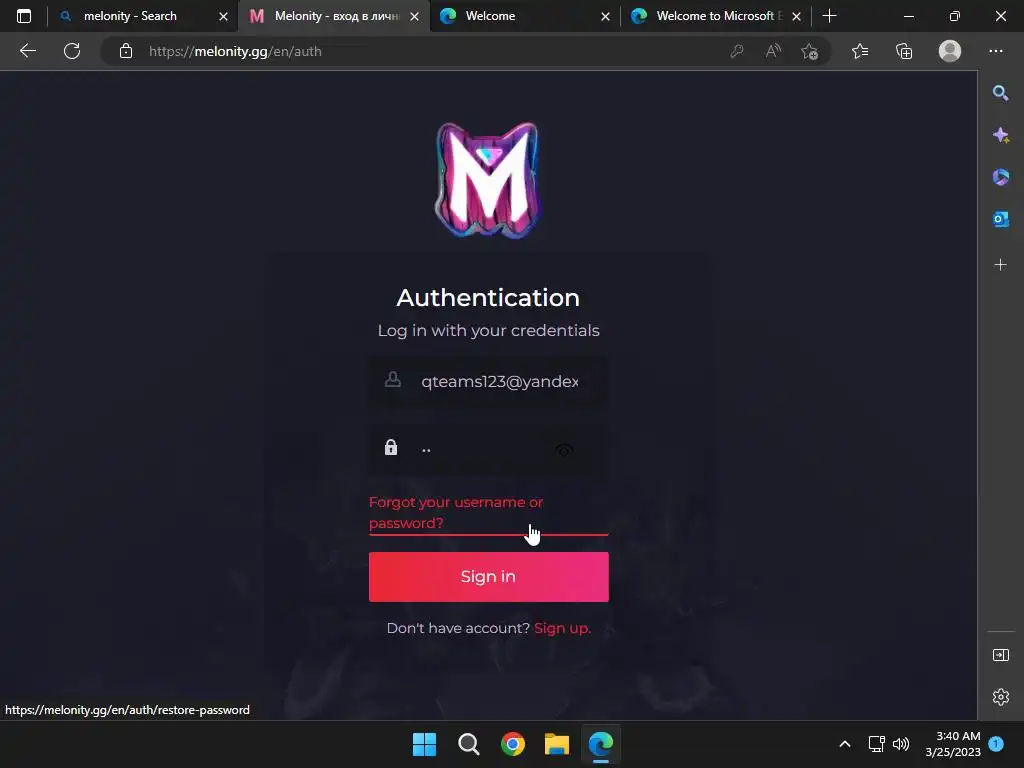Enable Read Aloud in address bar
The image size is (1024, 768).
coord(773,51)
